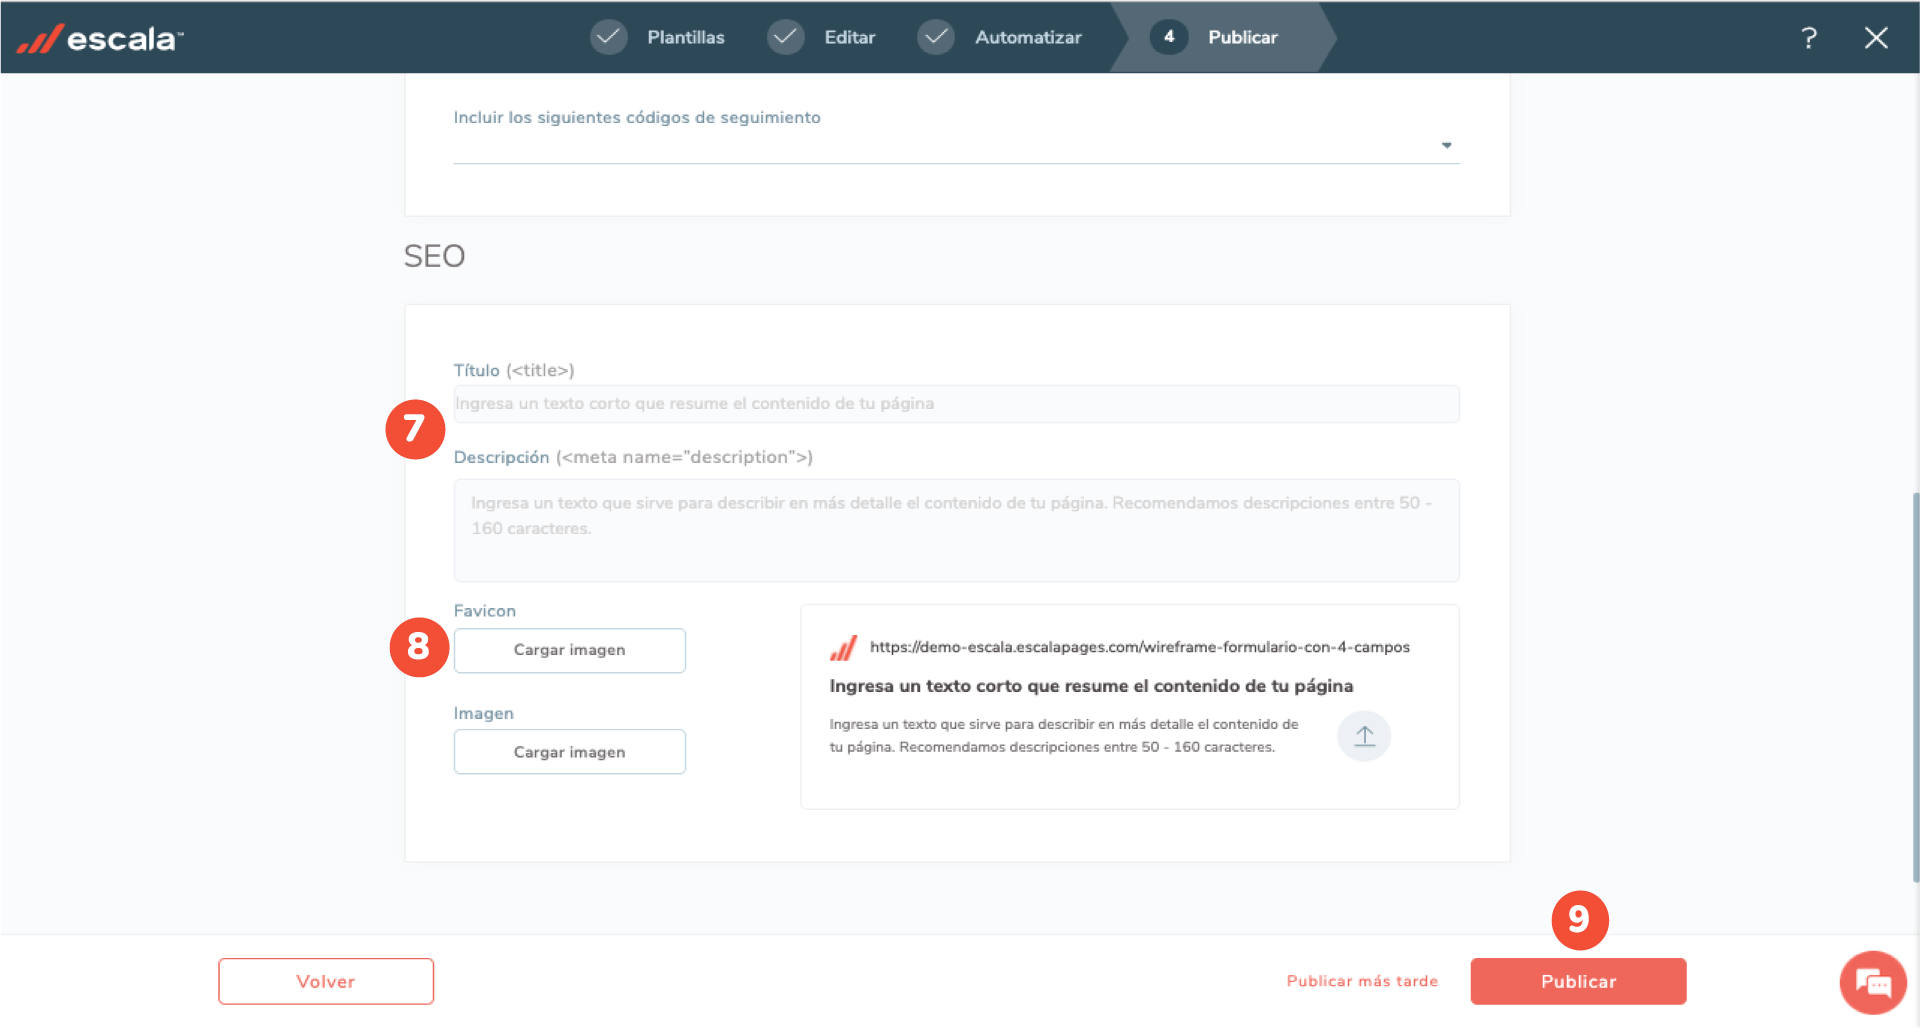Image resolution: width=1920 pixels, height=1032 pixels.
Task: Click Escala favicon in the preview card
Action: coord(843,648)
